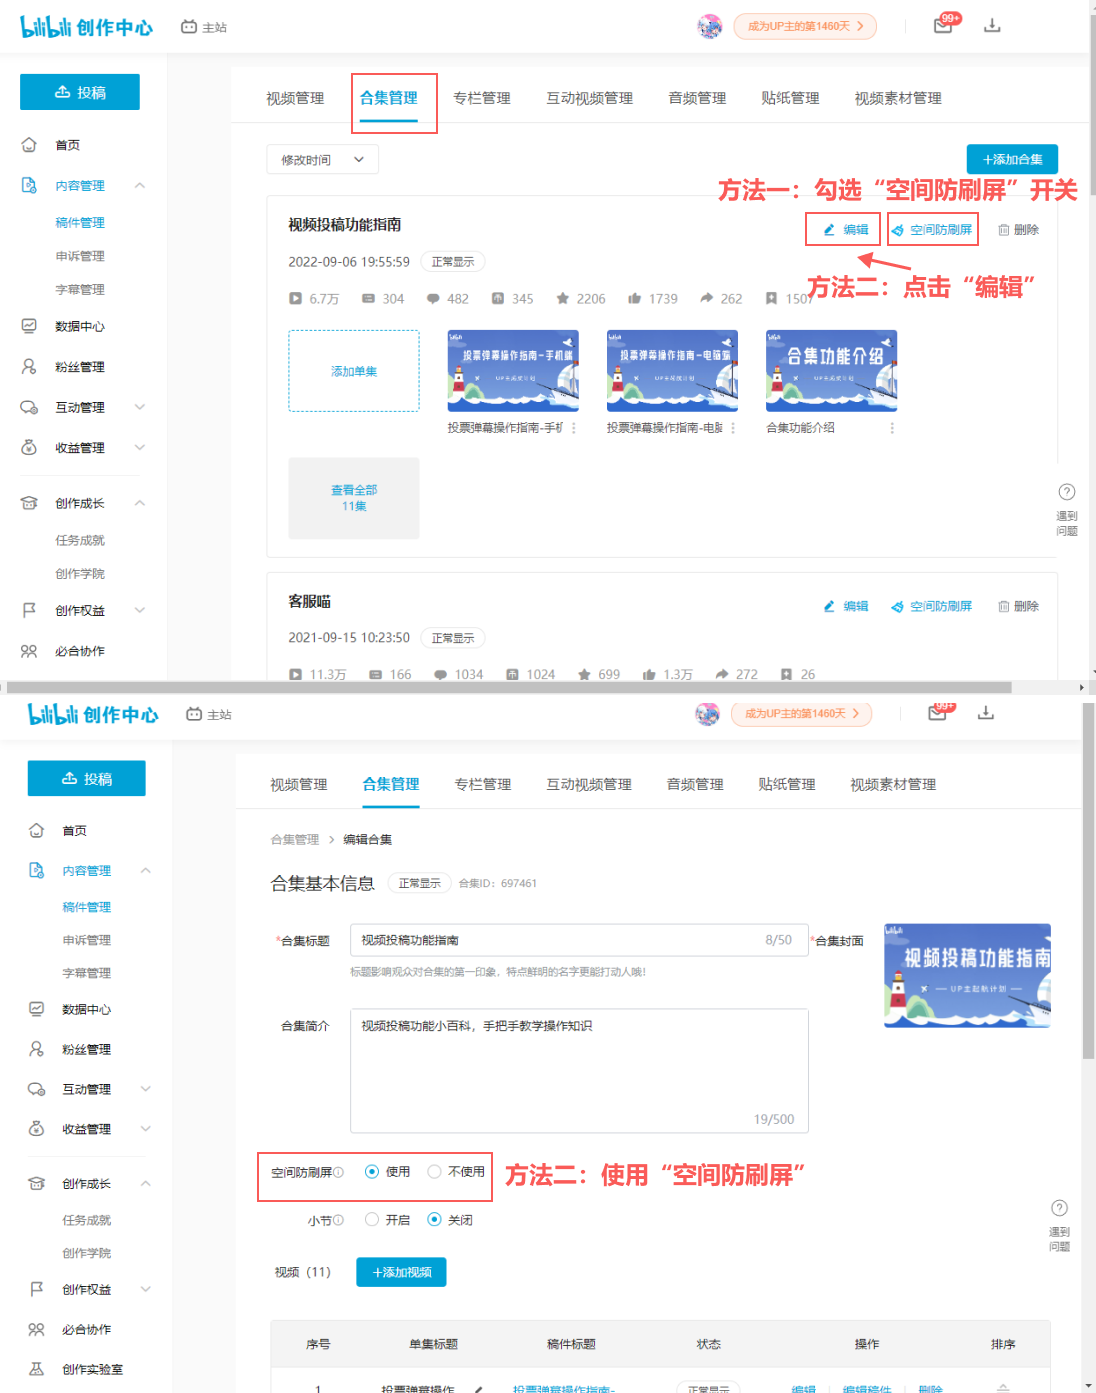This screenshot has height=1393, width=1096.
Task: Expand 互动管理 in the upper page sidebar
Action: point(140,407)
